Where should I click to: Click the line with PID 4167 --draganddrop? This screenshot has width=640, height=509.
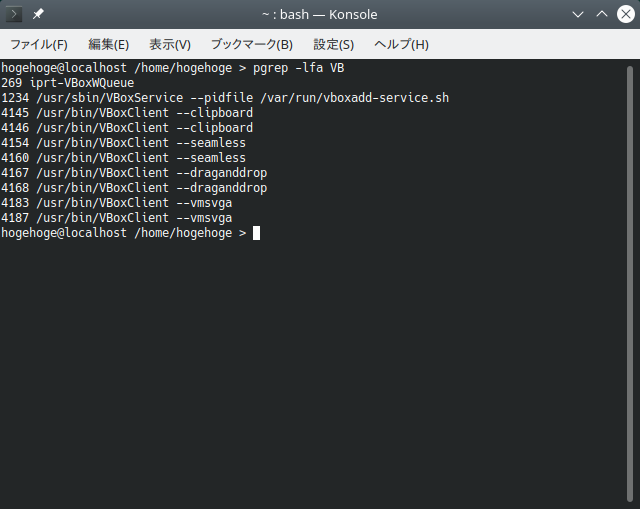pos(134,173)
